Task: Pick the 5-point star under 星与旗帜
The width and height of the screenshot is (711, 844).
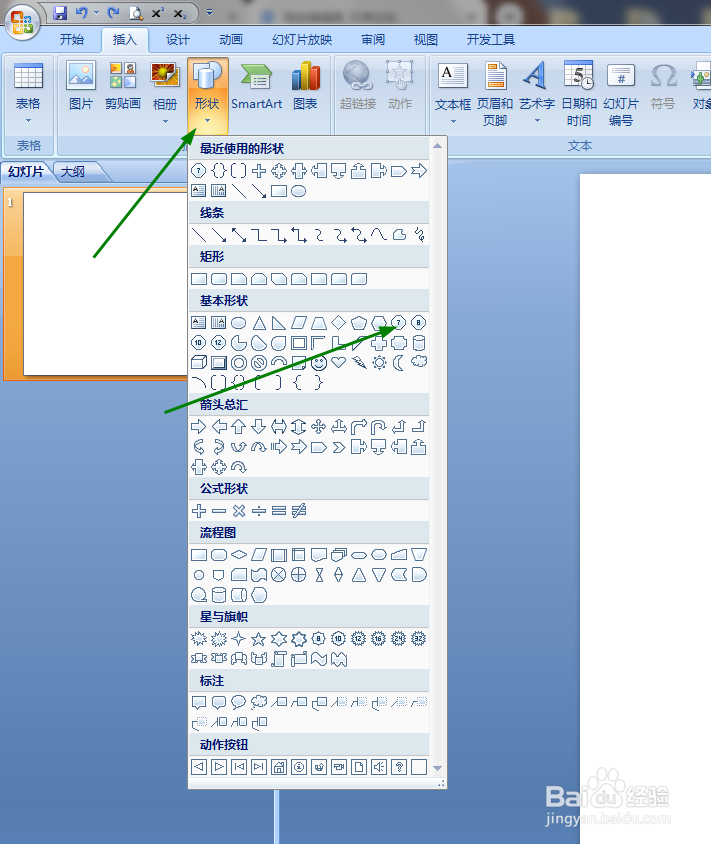Action: pyautogui.click(x=259, y=639)
